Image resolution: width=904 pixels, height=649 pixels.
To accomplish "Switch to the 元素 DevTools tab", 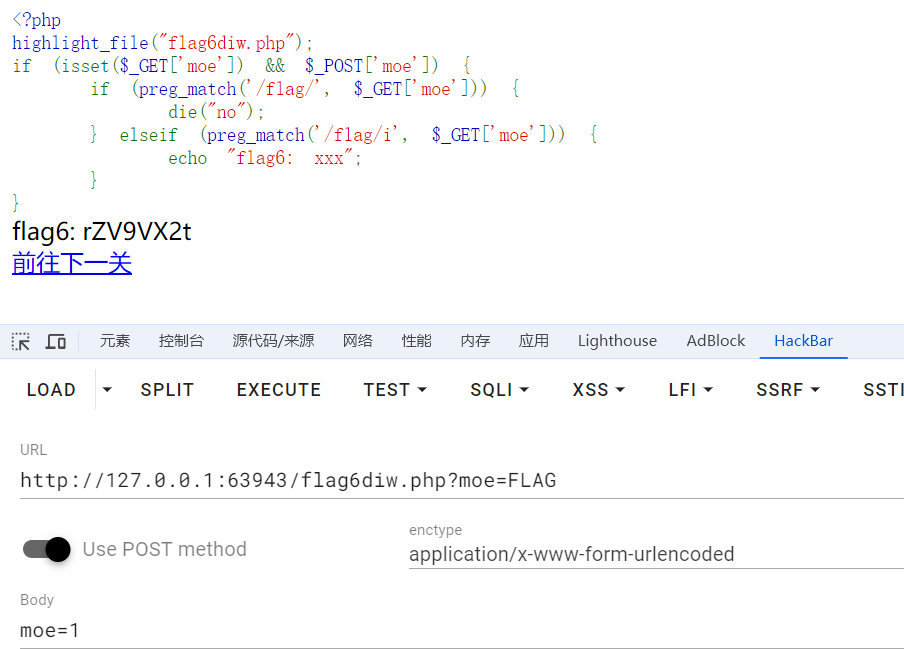I will (x=115, y=341).
